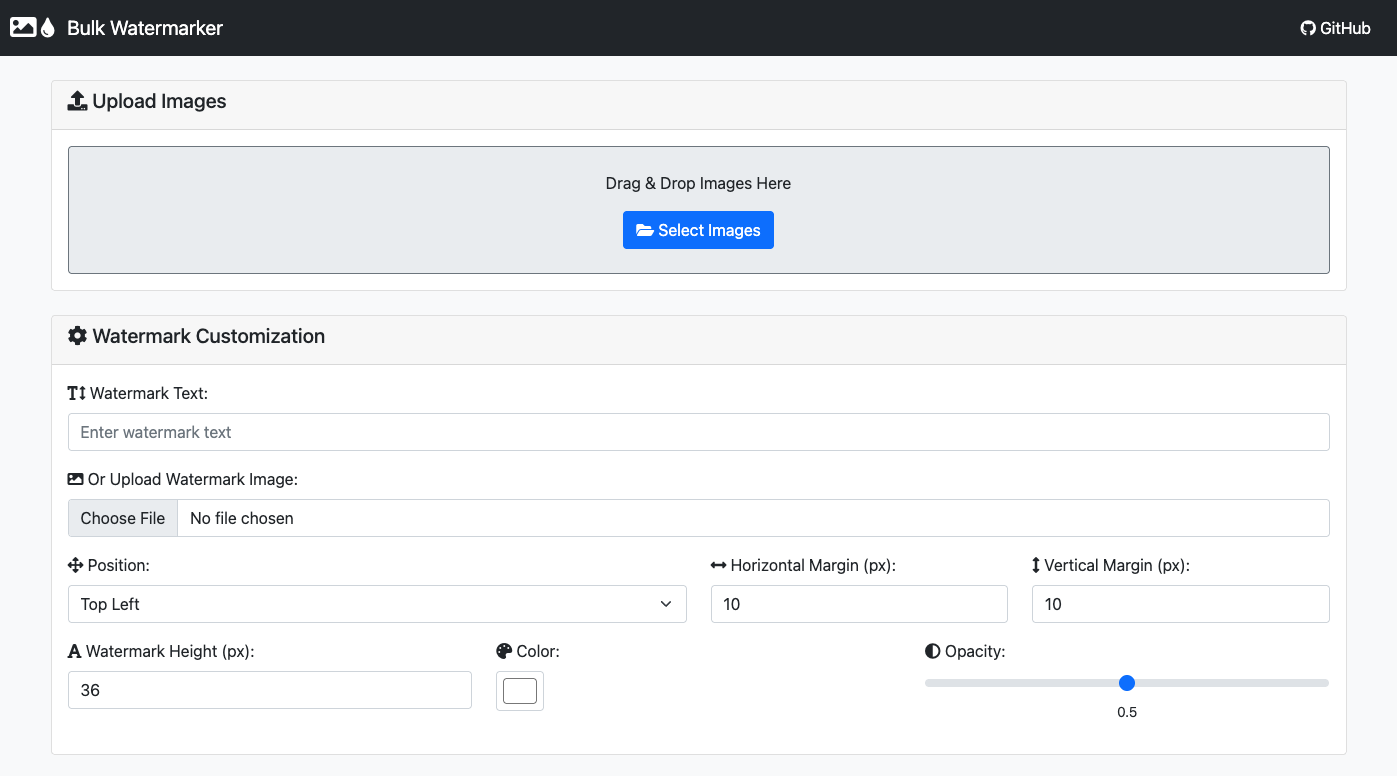This screenshot has height=776, width=1397.
Task: Click the upload icon beside Upload Images
Action: coord(77,101)
